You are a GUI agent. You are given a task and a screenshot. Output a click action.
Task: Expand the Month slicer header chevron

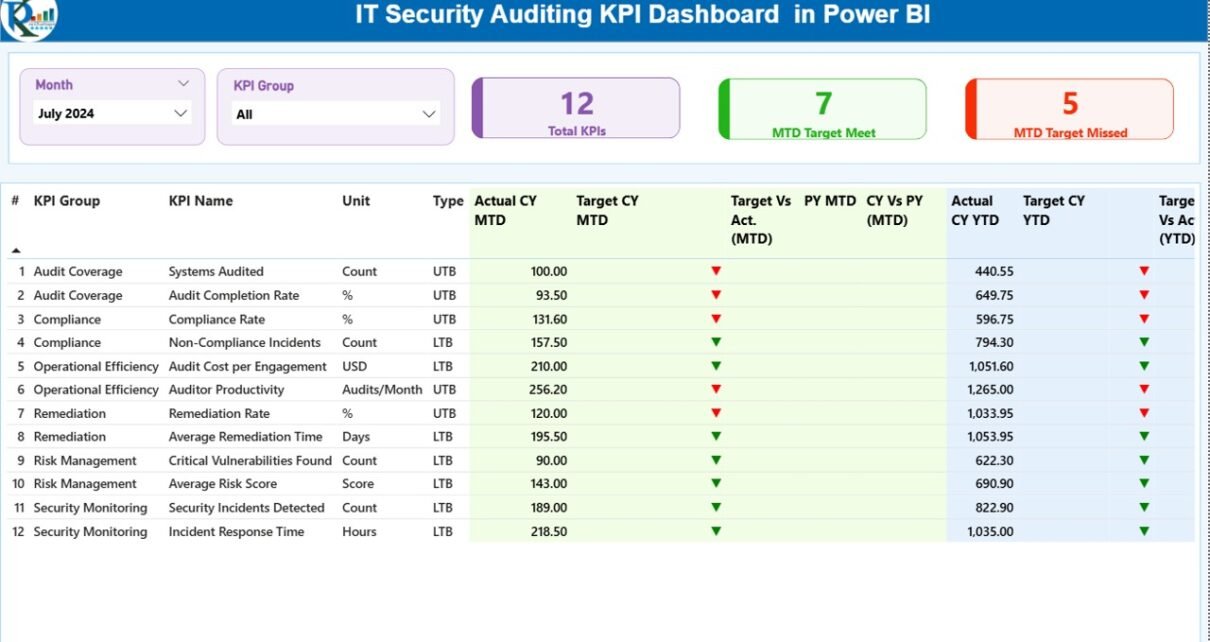[183, 84]
